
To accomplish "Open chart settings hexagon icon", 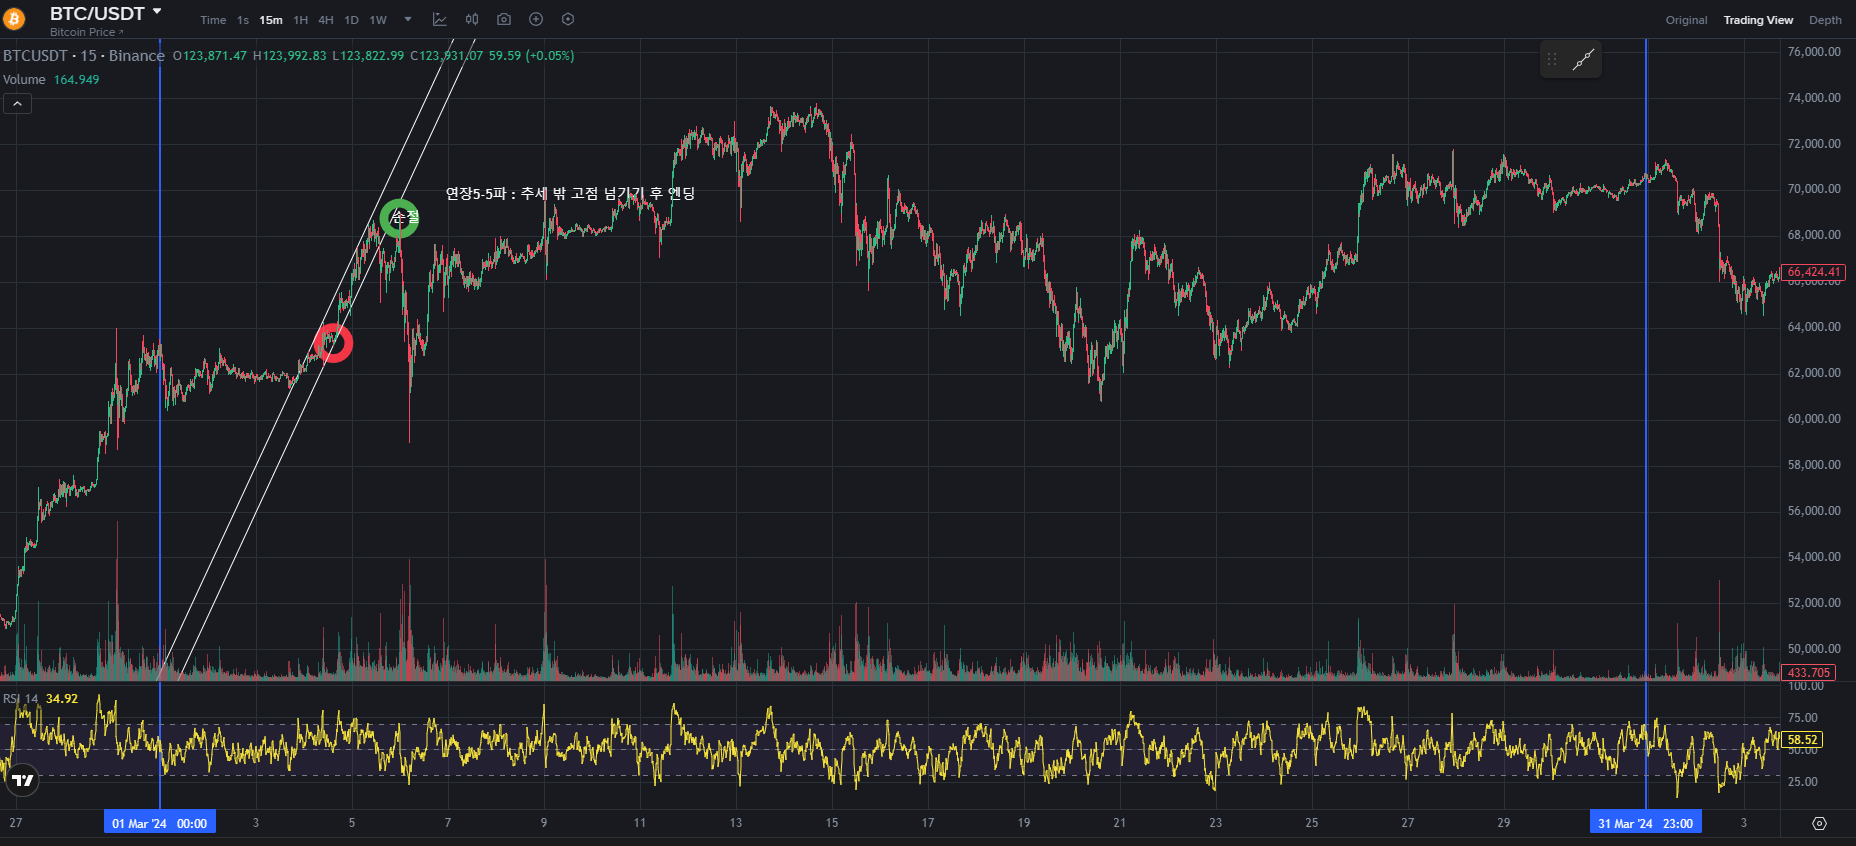I will 568,20.
